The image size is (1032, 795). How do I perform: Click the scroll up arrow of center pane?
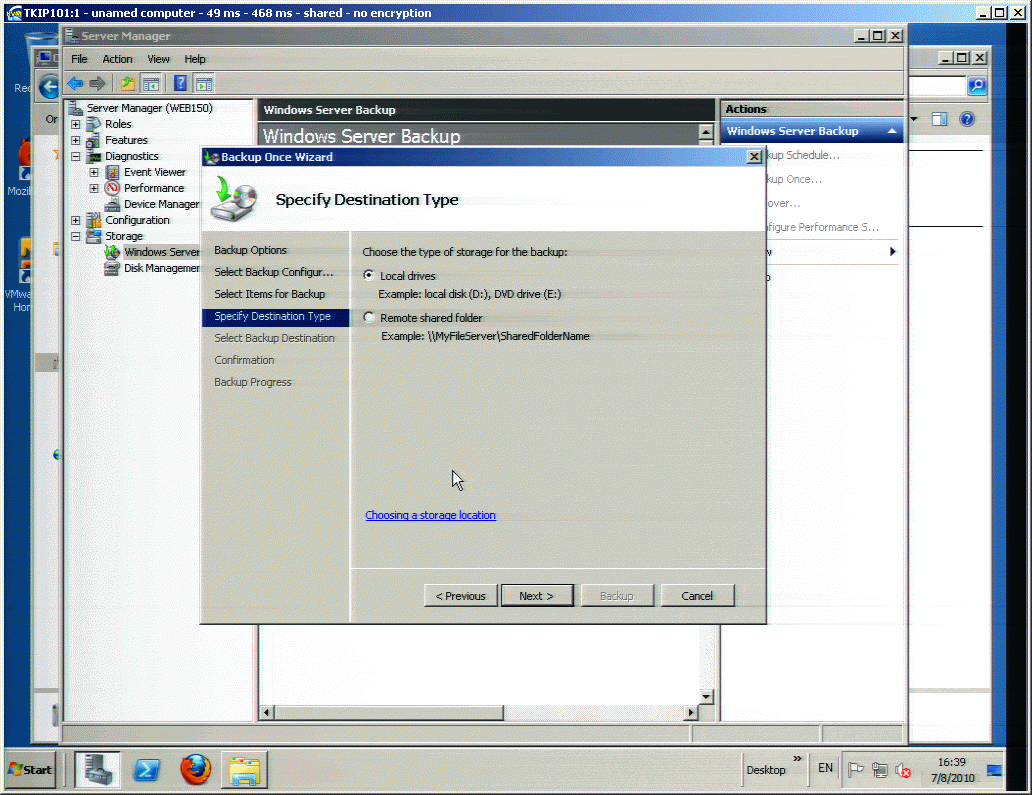pyautogui.click(x=706, y=132)
